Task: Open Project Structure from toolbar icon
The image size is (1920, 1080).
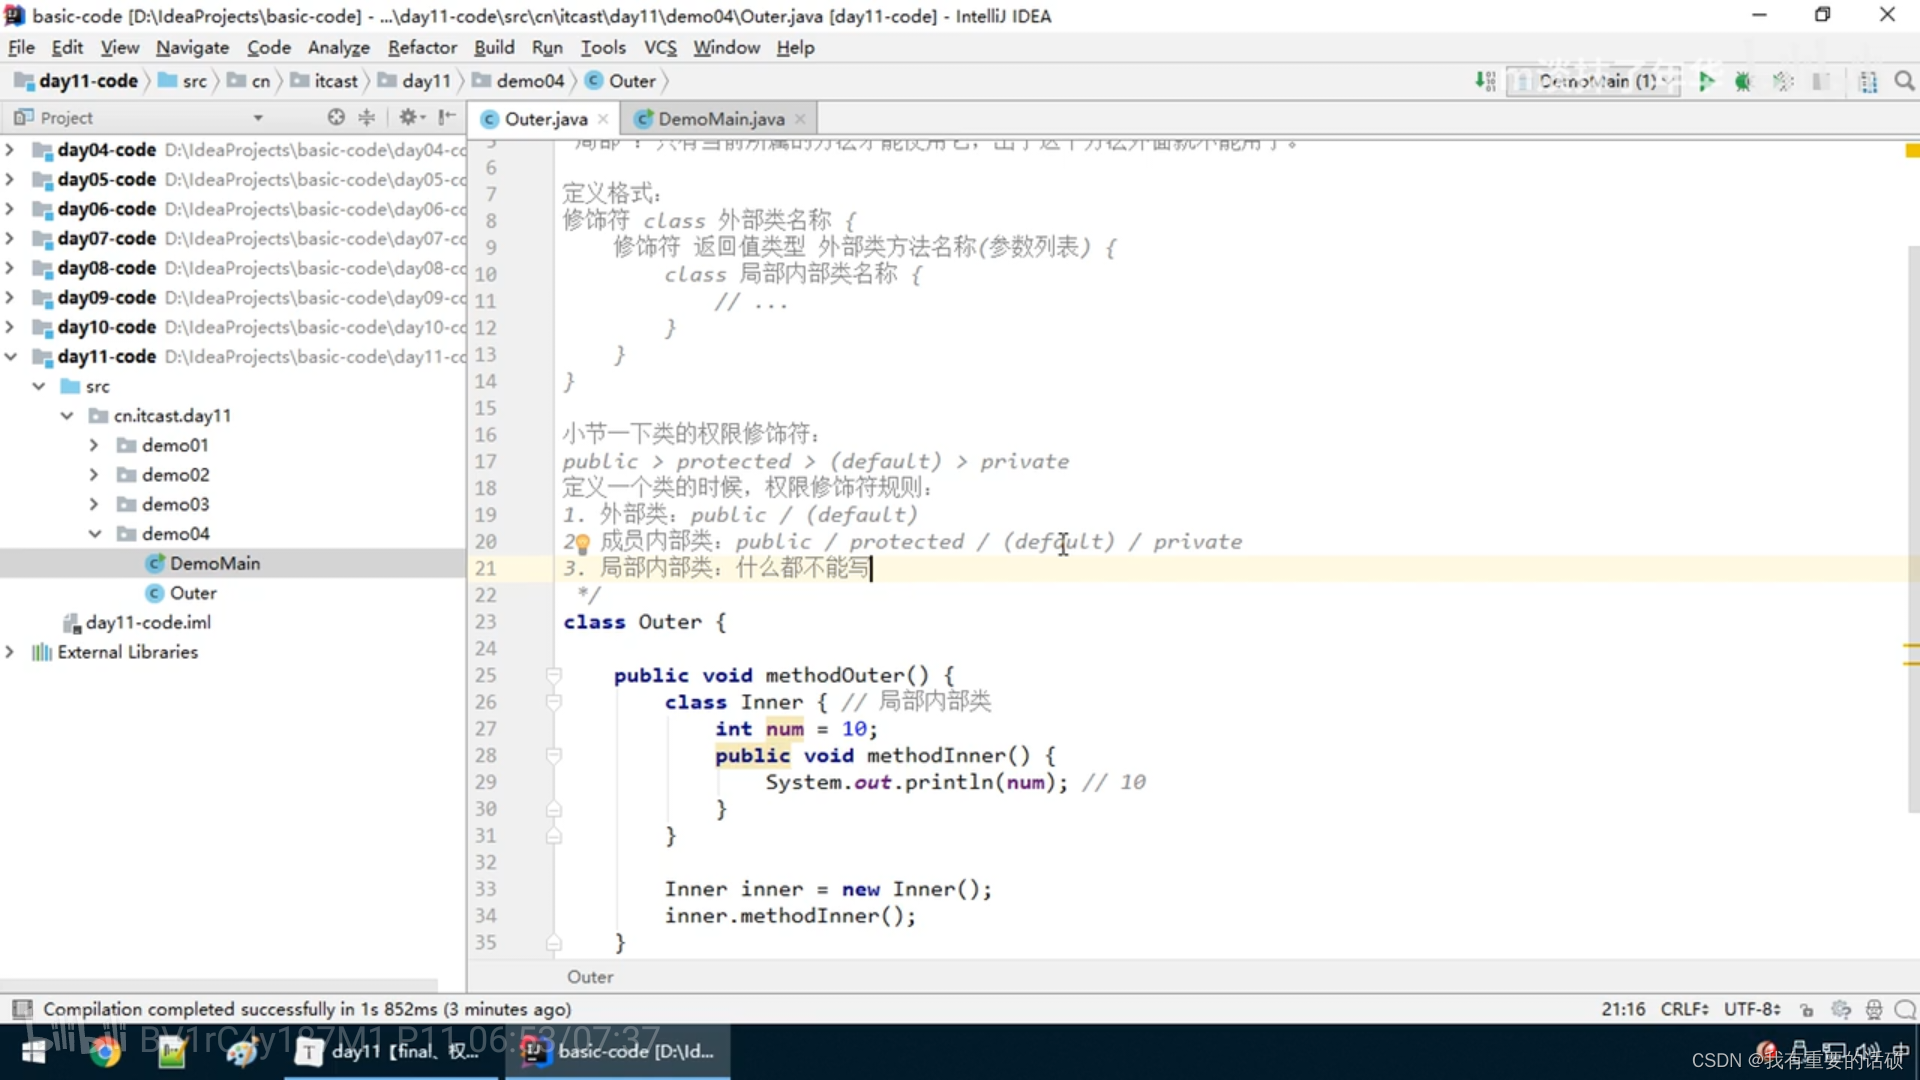Action: click(x=1867, y=81)
